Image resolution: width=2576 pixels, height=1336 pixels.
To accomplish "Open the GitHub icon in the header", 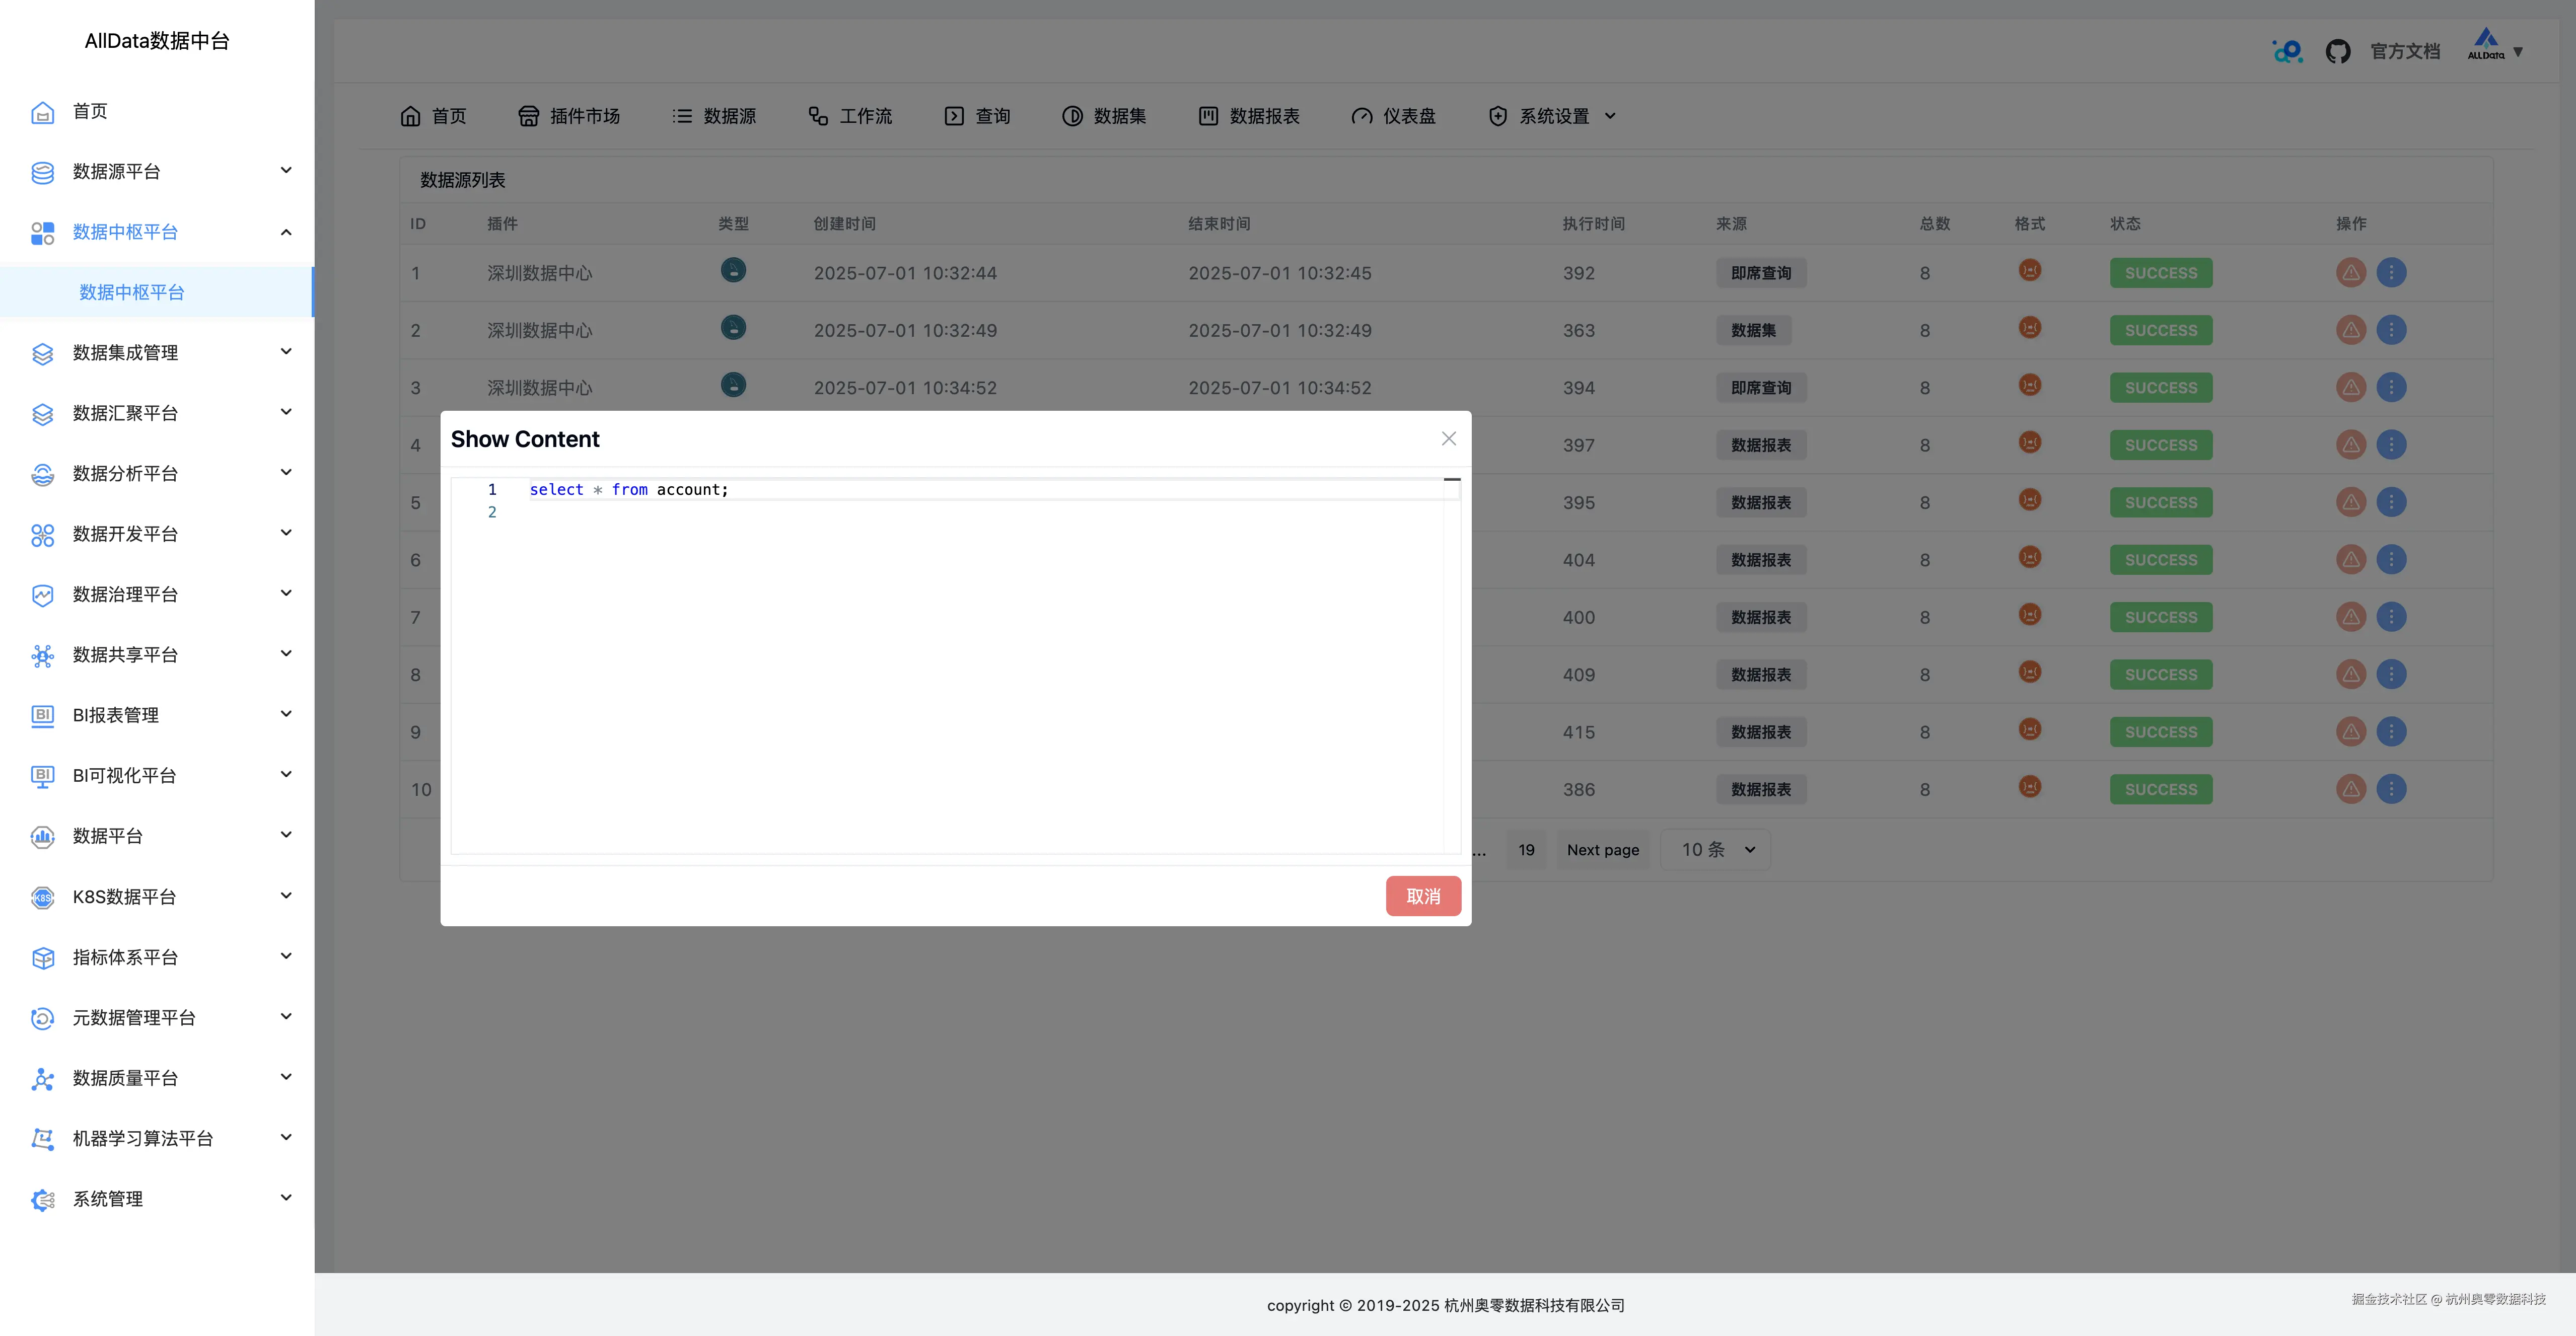I will click(x=2339, y=50).
